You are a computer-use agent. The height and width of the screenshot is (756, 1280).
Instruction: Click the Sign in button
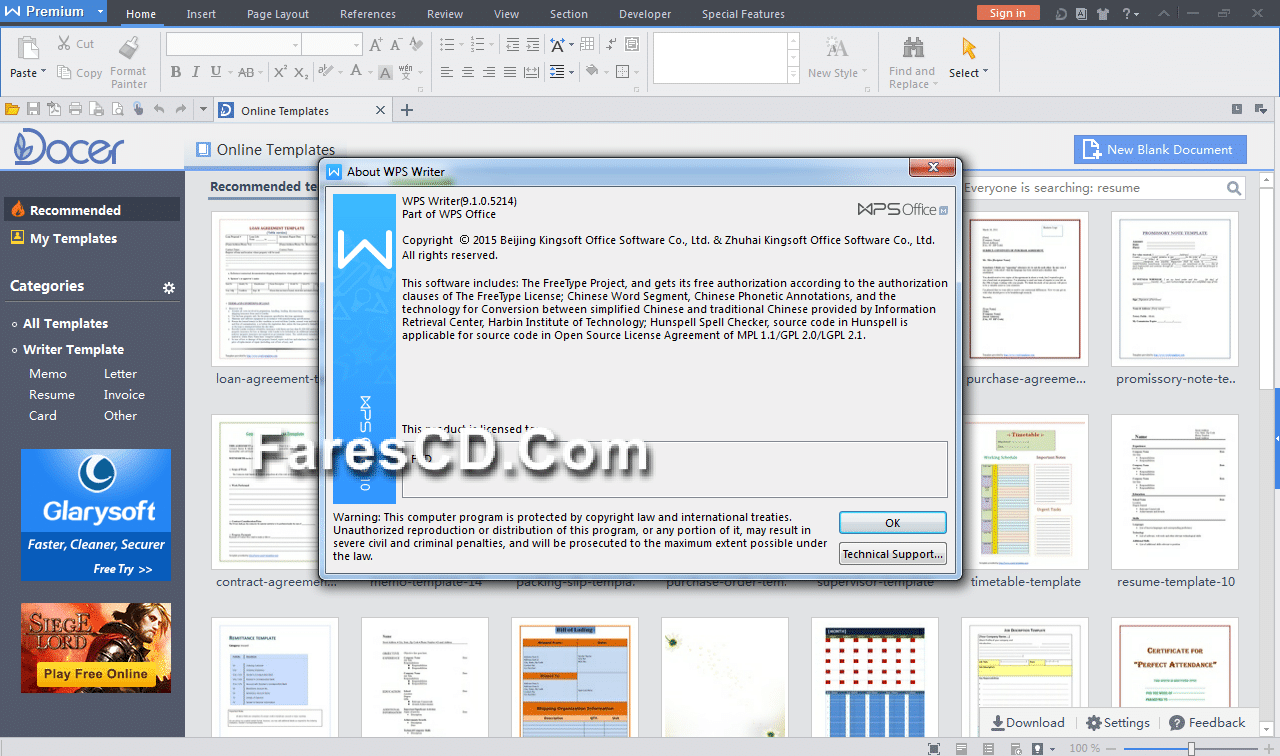[x=1007, y=13]
